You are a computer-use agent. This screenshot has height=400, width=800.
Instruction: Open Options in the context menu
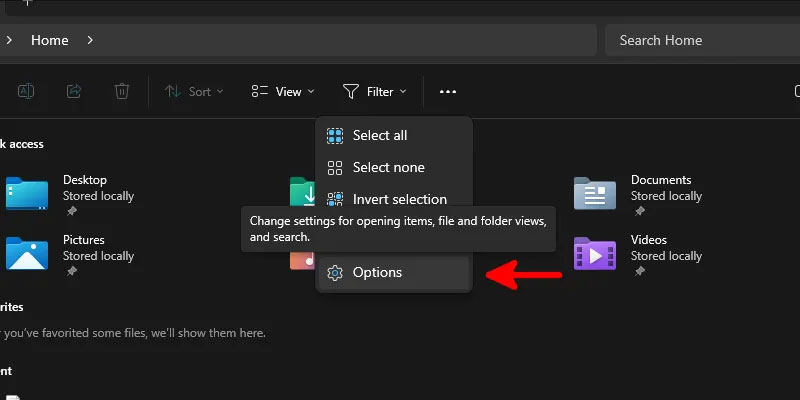coord(393,272)
